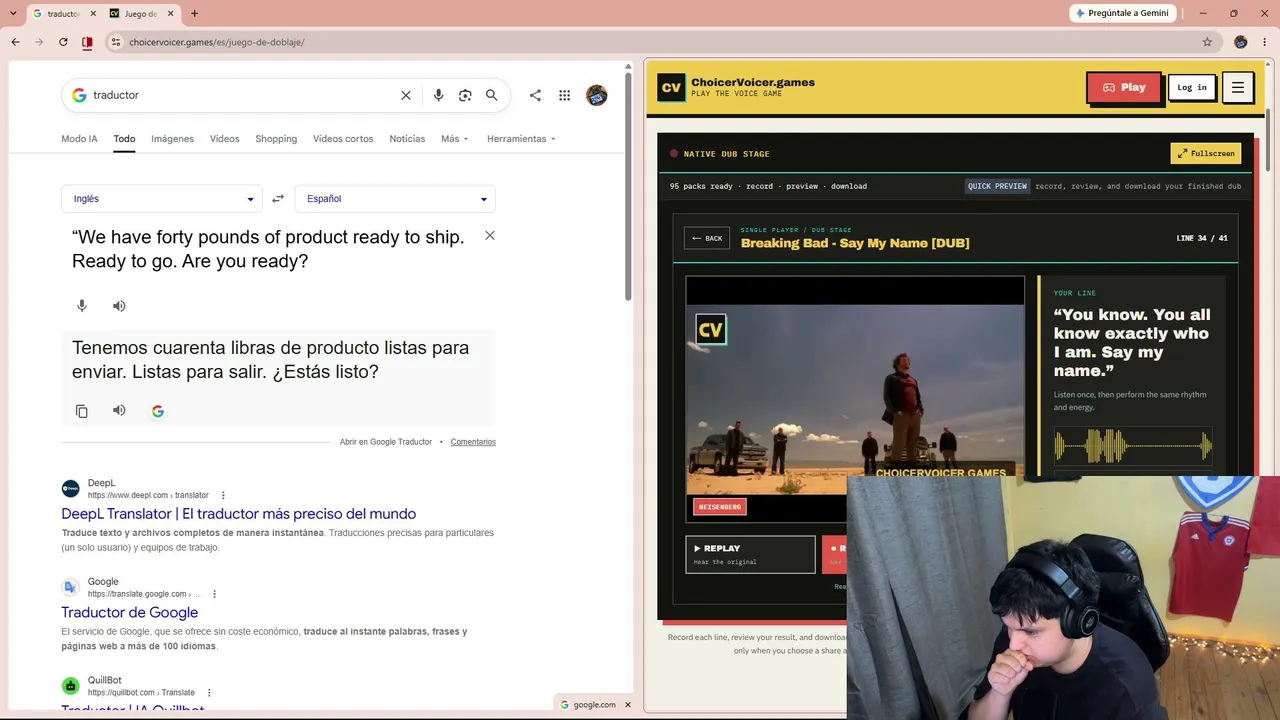Click into the Google search input field
1280x720 pixels.
tap(240, 95)
